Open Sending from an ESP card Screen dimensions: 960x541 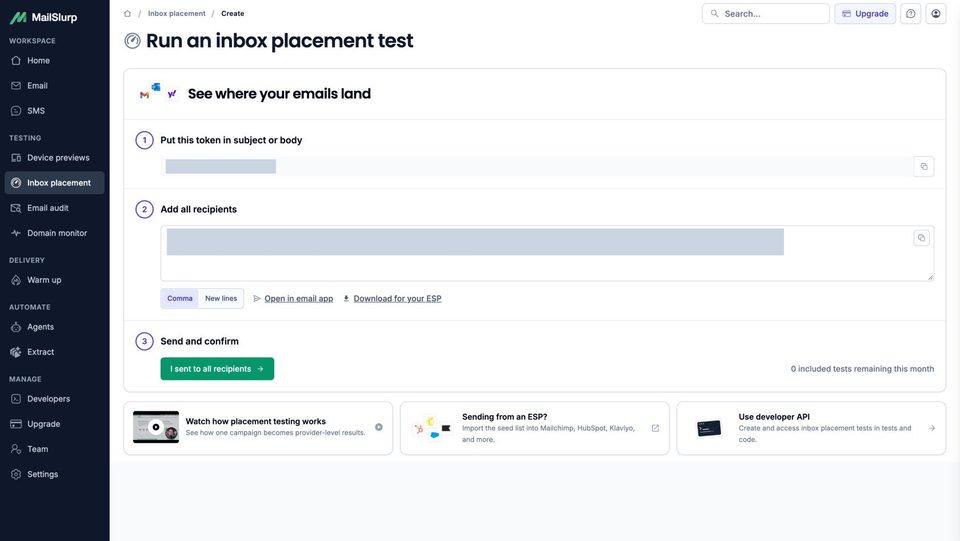[534, 428]
